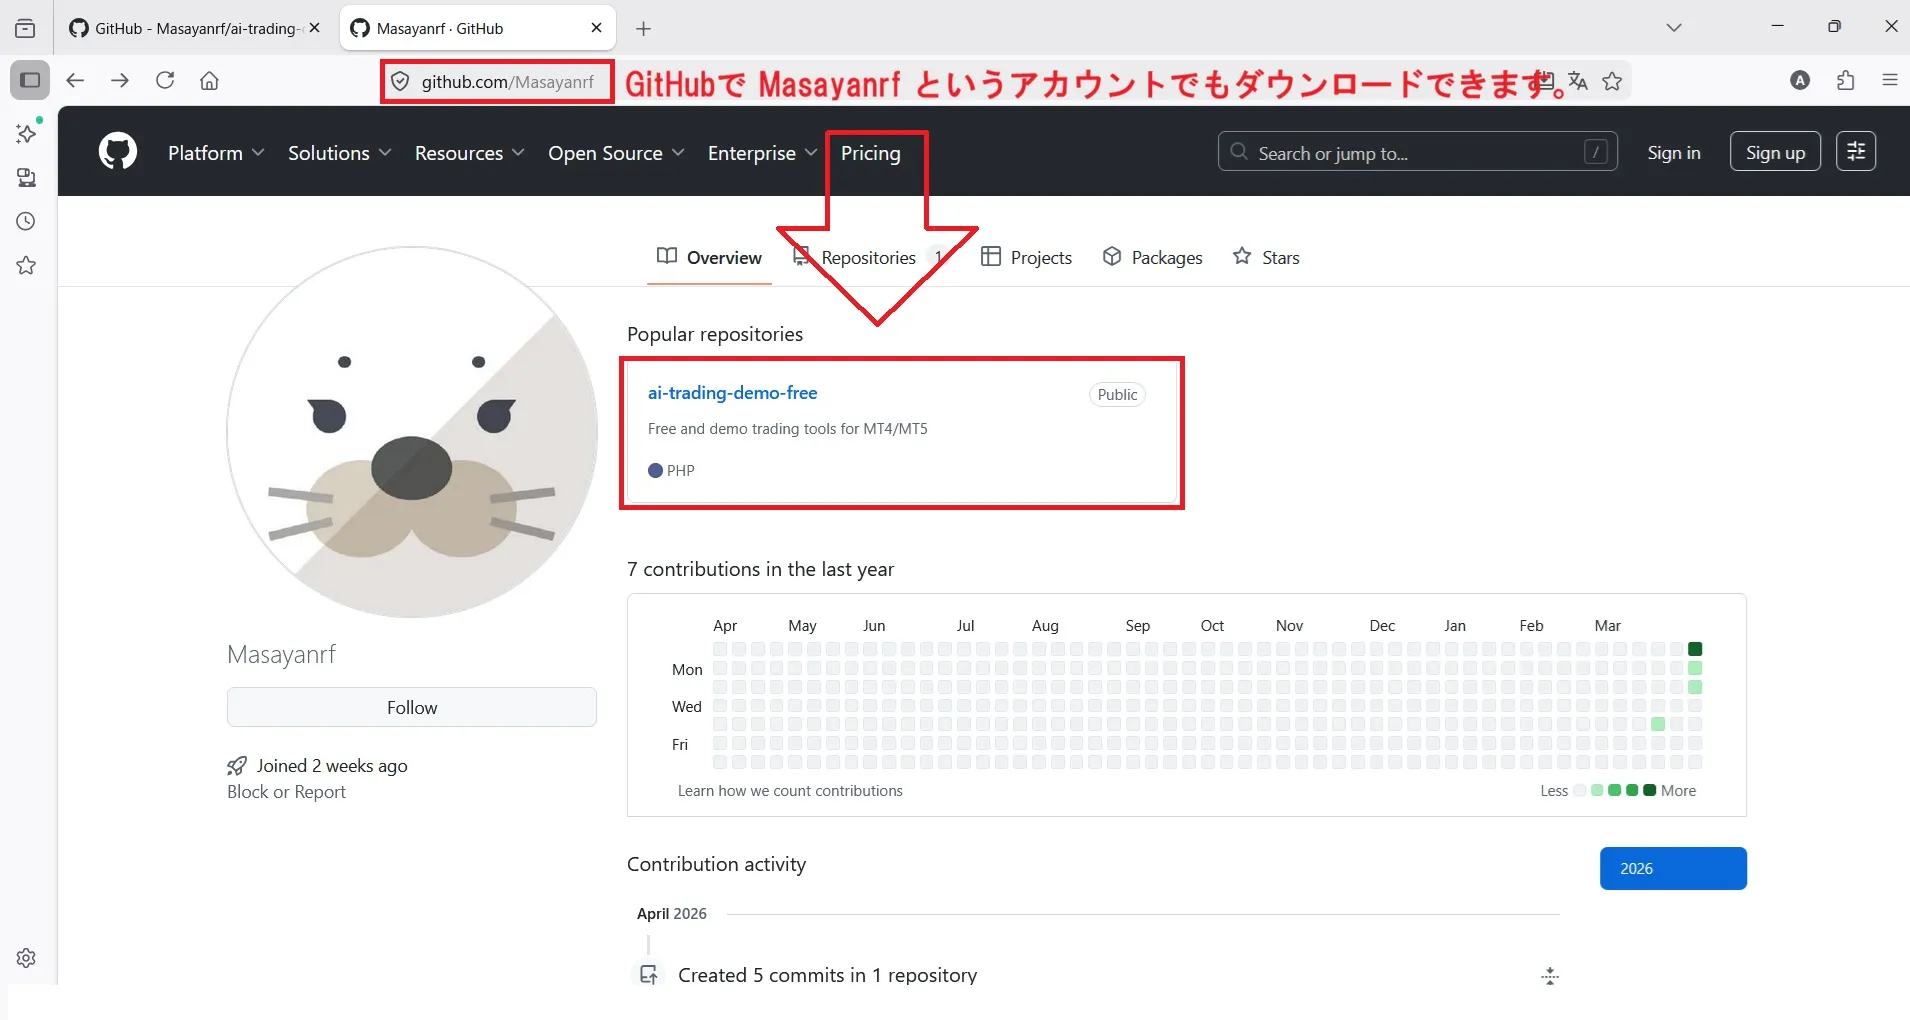Bookmark this page with star icon

pyautogui.click(x=1612, y=81)
